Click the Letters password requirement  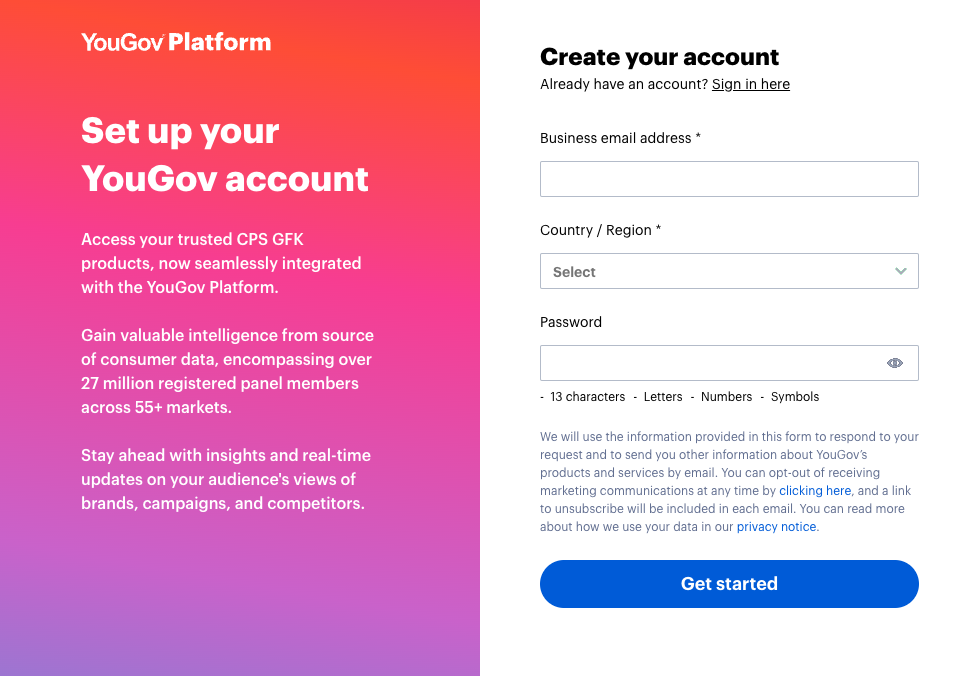point(663,396)
